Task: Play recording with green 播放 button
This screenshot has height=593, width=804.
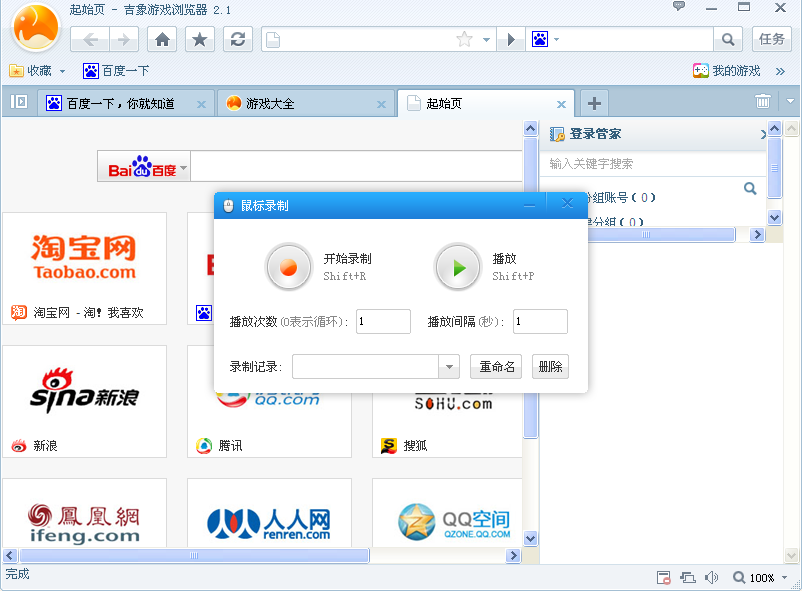Action: tap(458, 267)
